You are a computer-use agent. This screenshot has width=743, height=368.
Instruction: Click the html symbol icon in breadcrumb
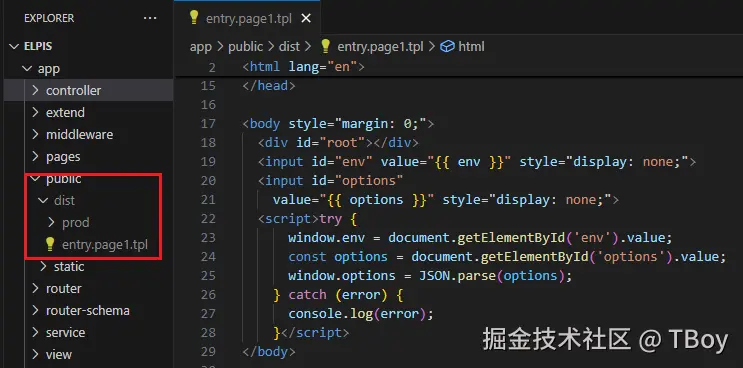click(447, 46)
